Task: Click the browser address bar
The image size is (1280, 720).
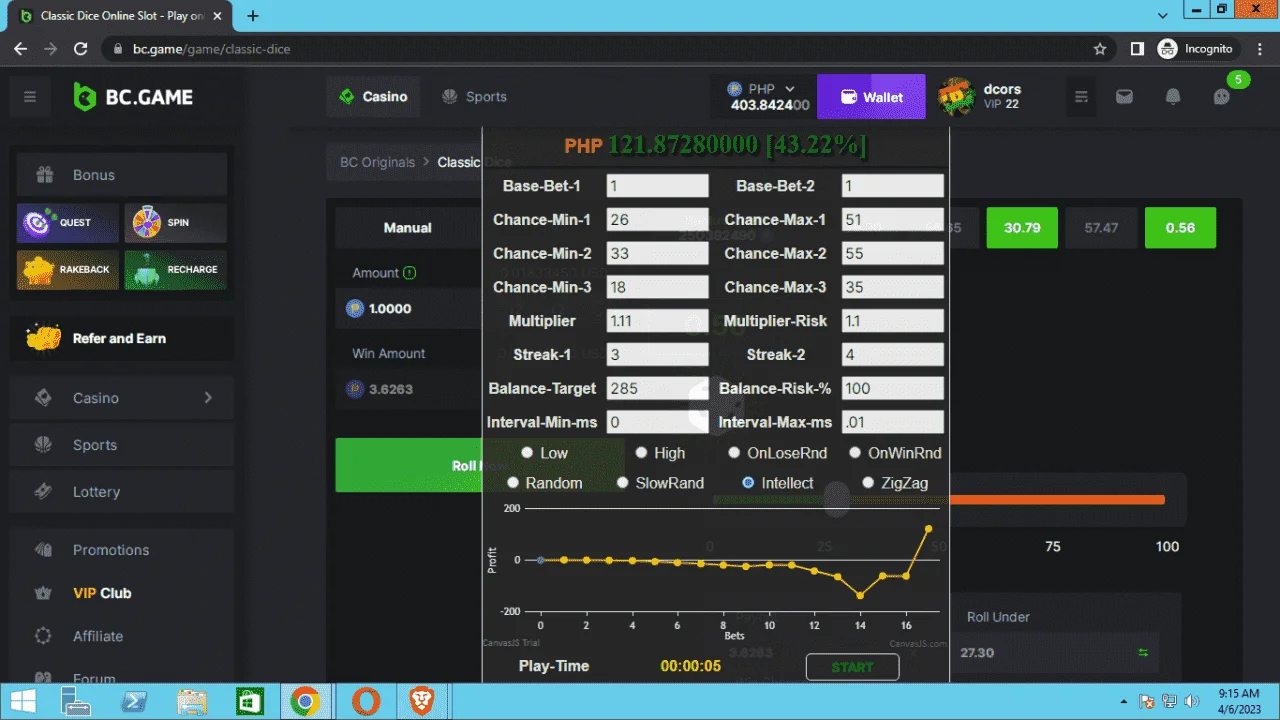Action: (600, 48)
